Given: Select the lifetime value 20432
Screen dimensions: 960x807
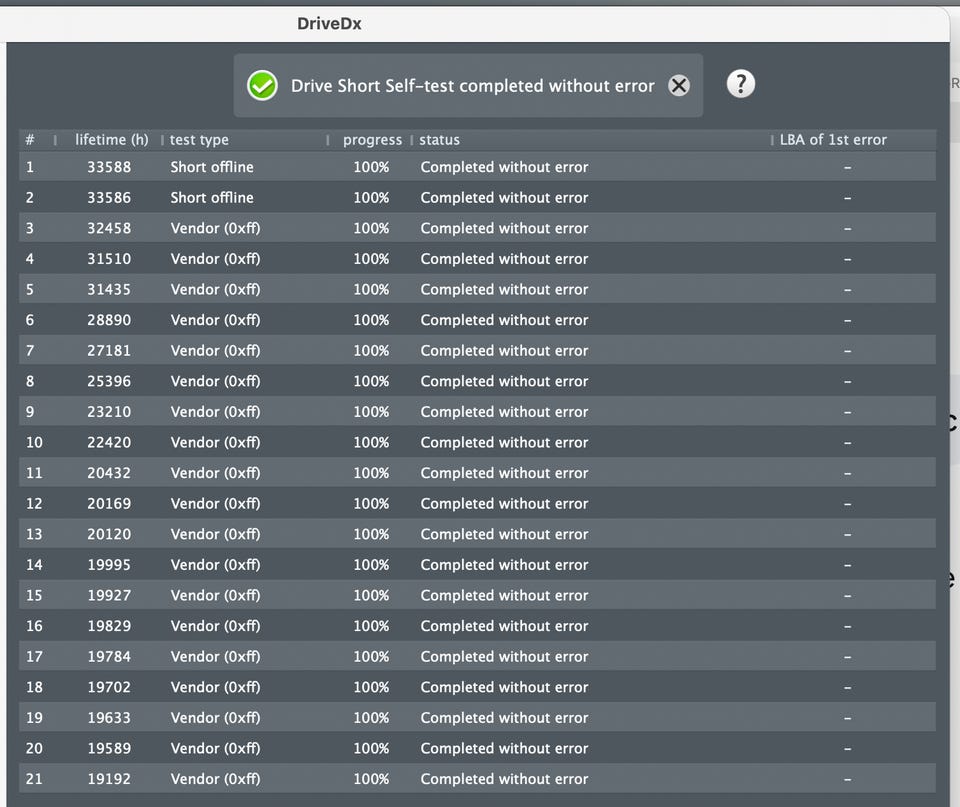Looking at the screenshot, I should click(x=109, y=473).
